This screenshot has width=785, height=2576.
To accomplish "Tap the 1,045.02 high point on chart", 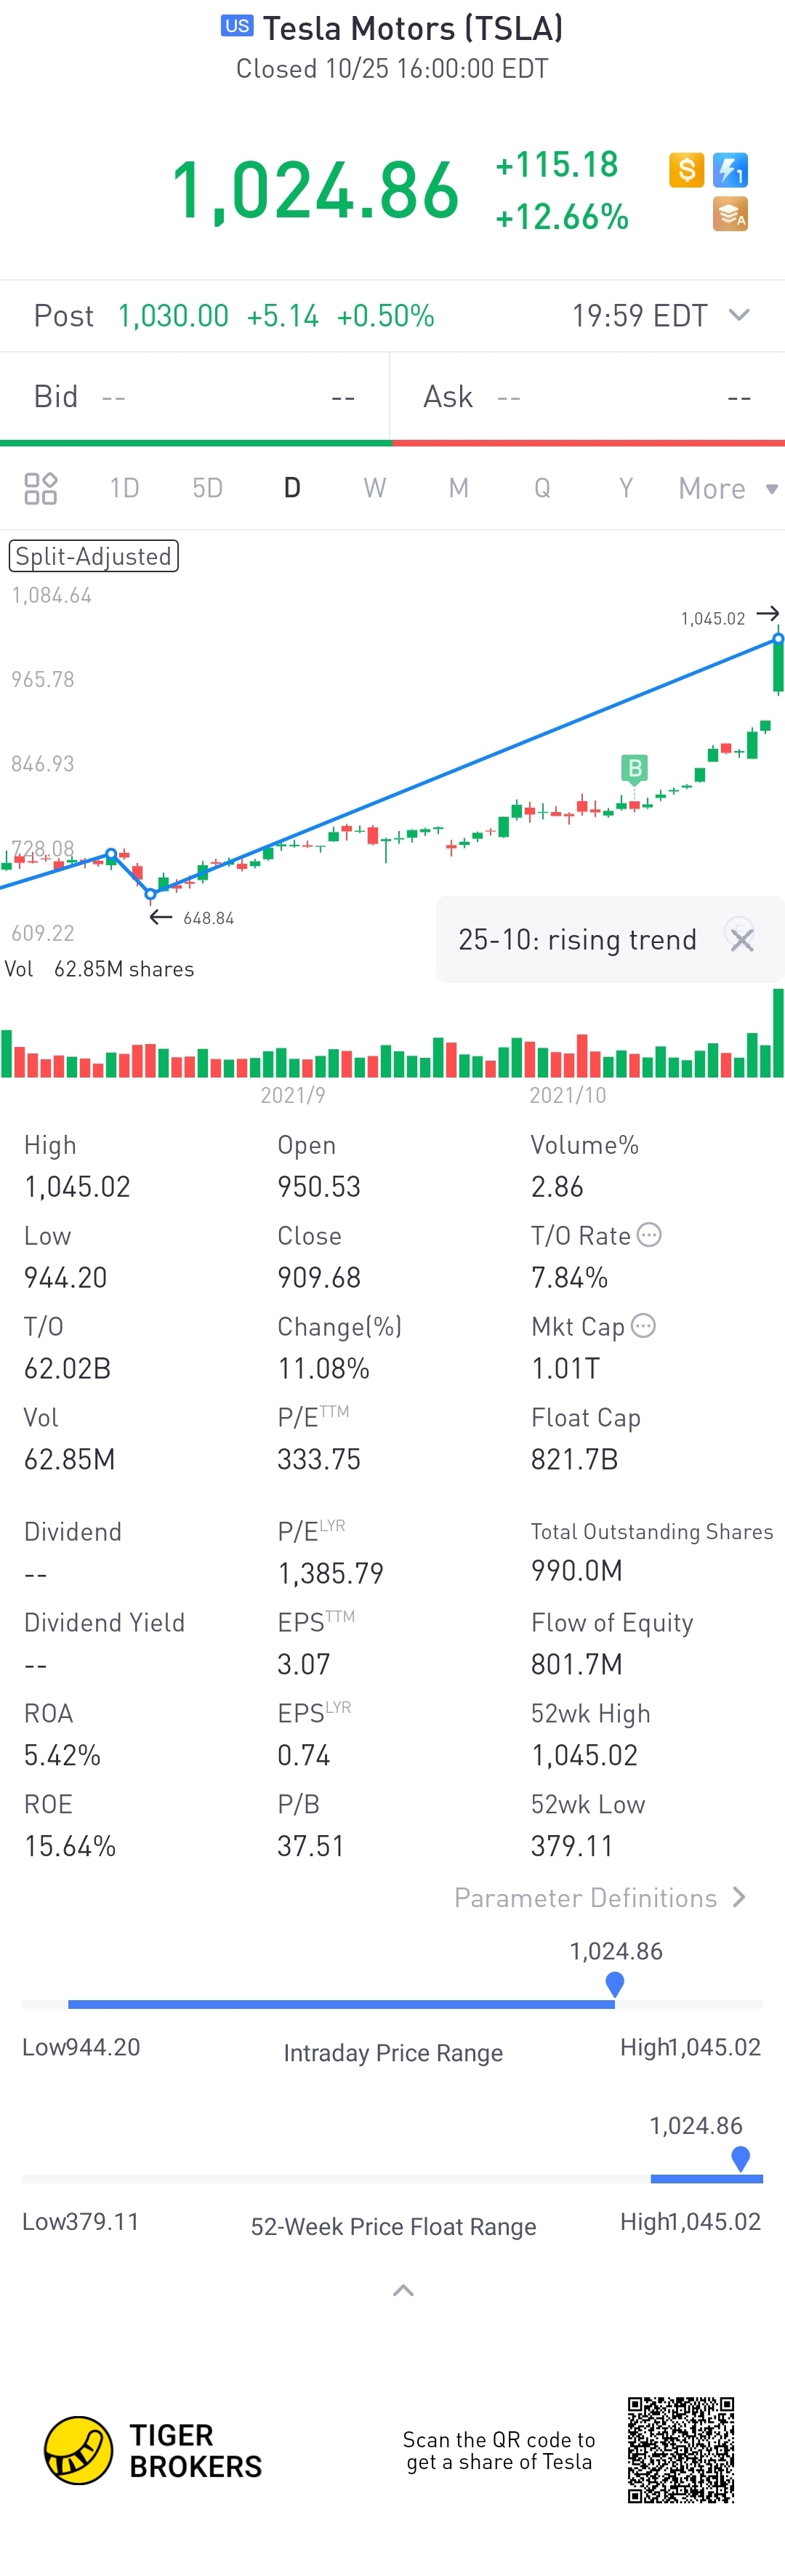I will [x=778, y=638].
